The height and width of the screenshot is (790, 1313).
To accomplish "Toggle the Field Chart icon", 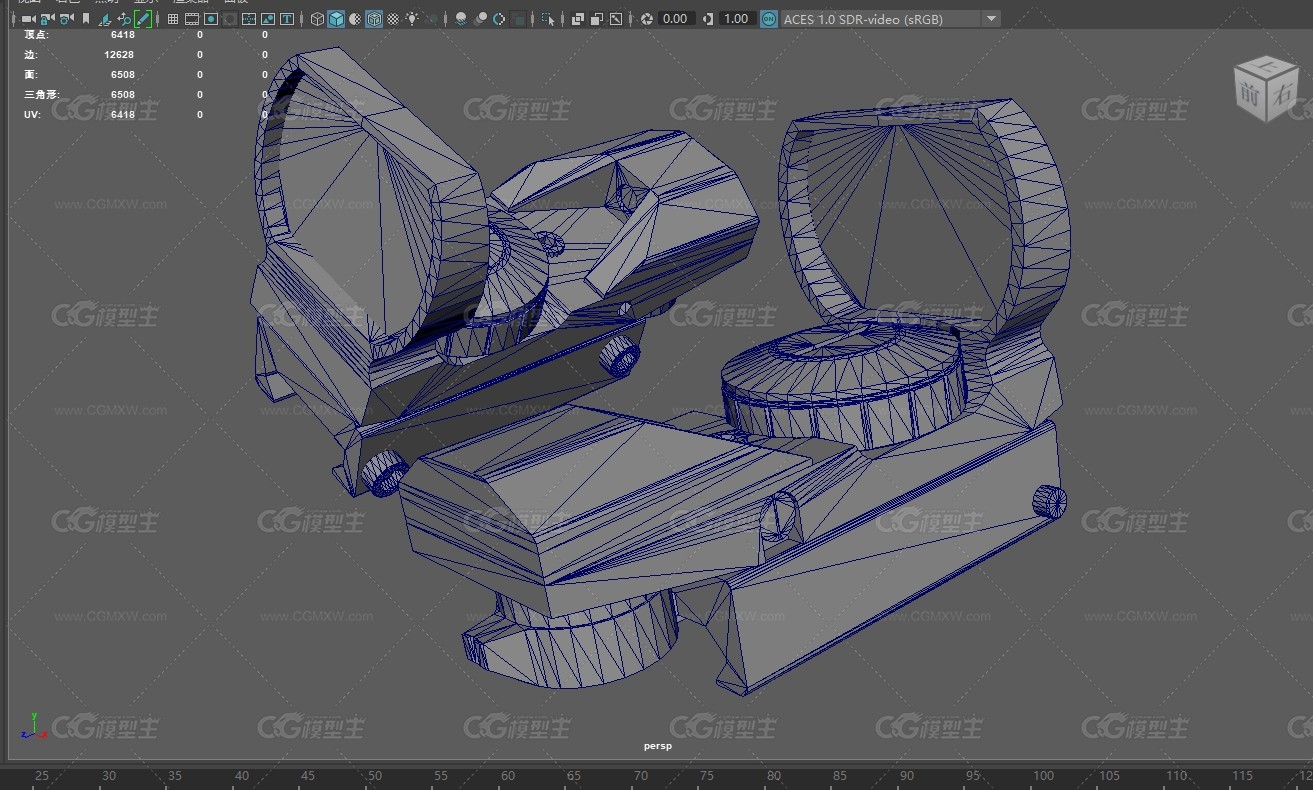I will 249,19.
